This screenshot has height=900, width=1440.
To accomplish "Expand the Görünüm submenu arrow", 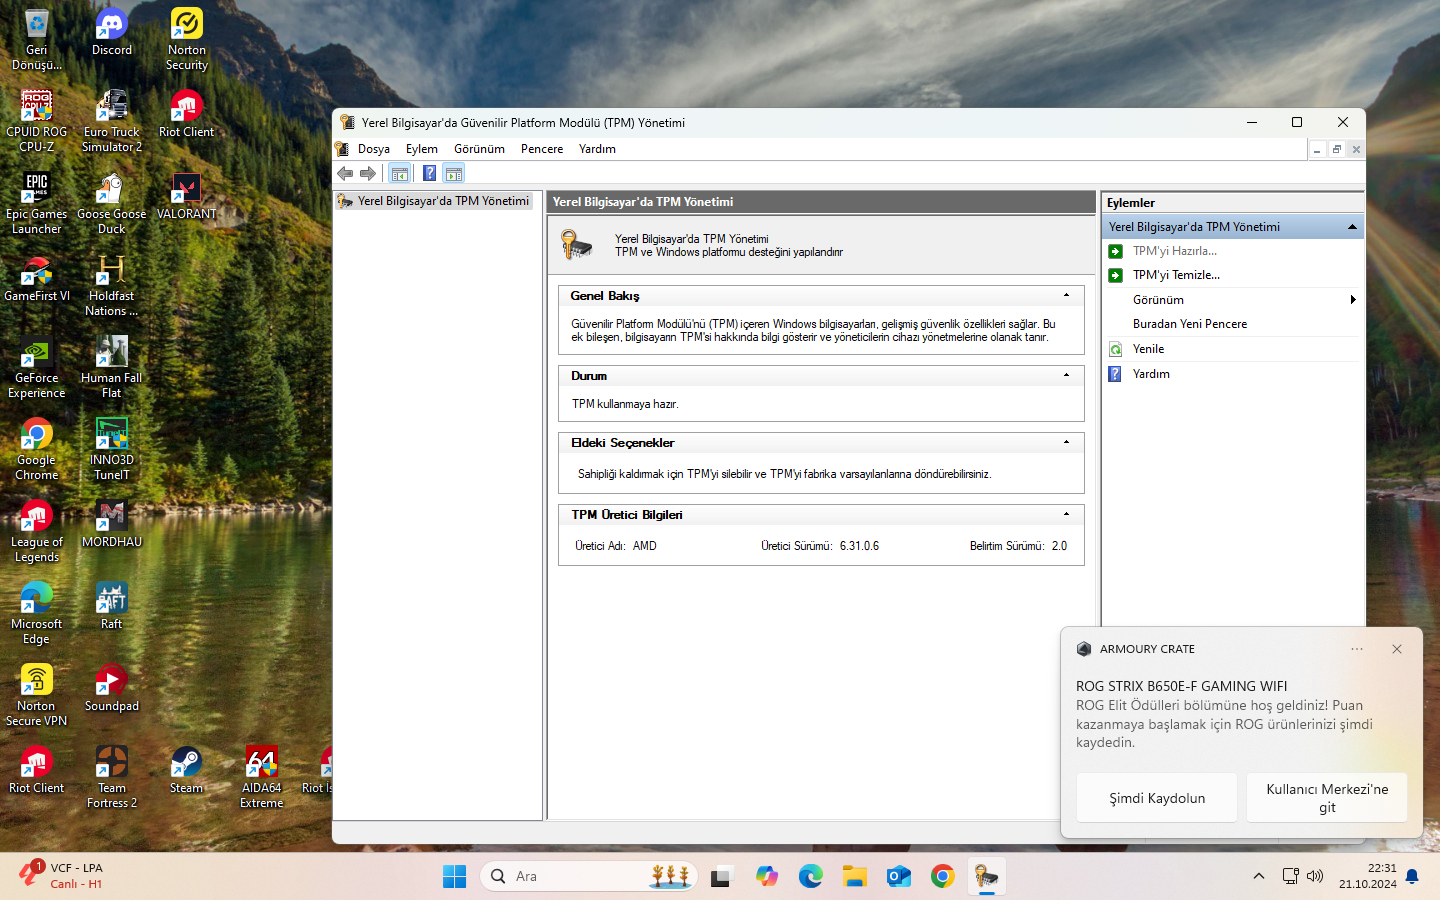I will tap(1353, 300).
